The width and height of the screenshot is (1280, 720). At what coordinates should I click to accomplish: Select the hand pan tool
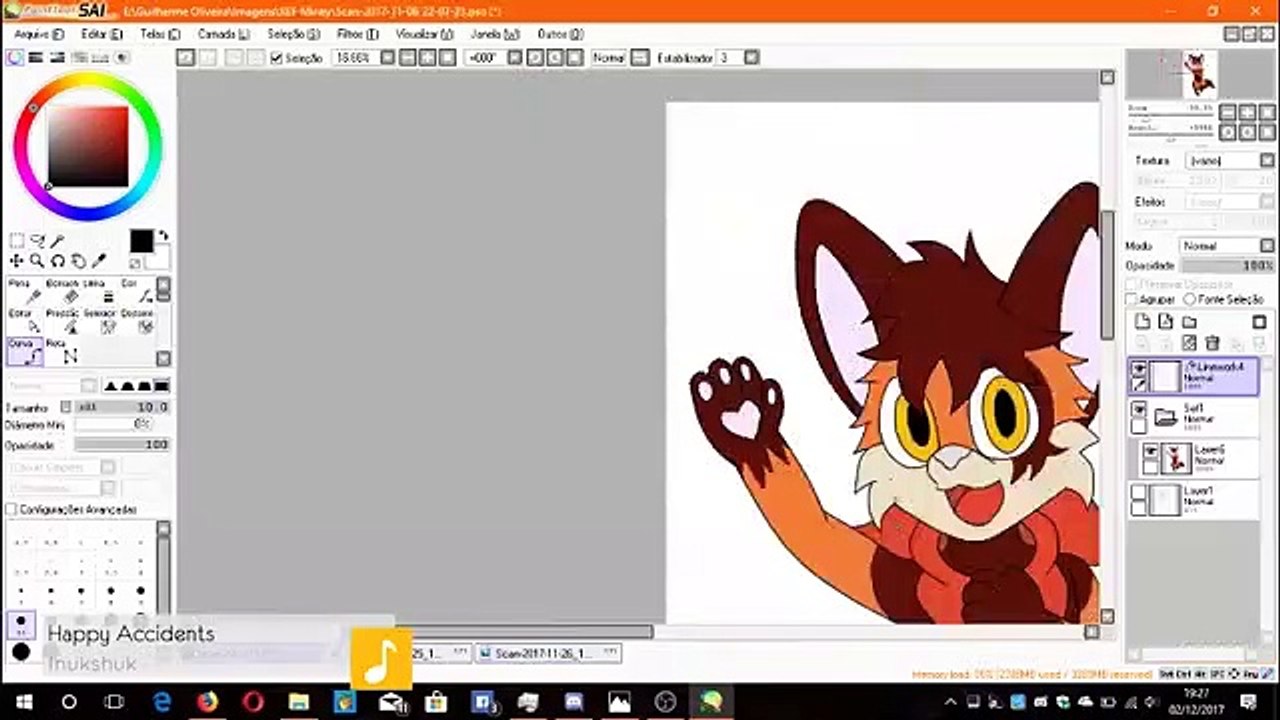click(x=79, y=261)
